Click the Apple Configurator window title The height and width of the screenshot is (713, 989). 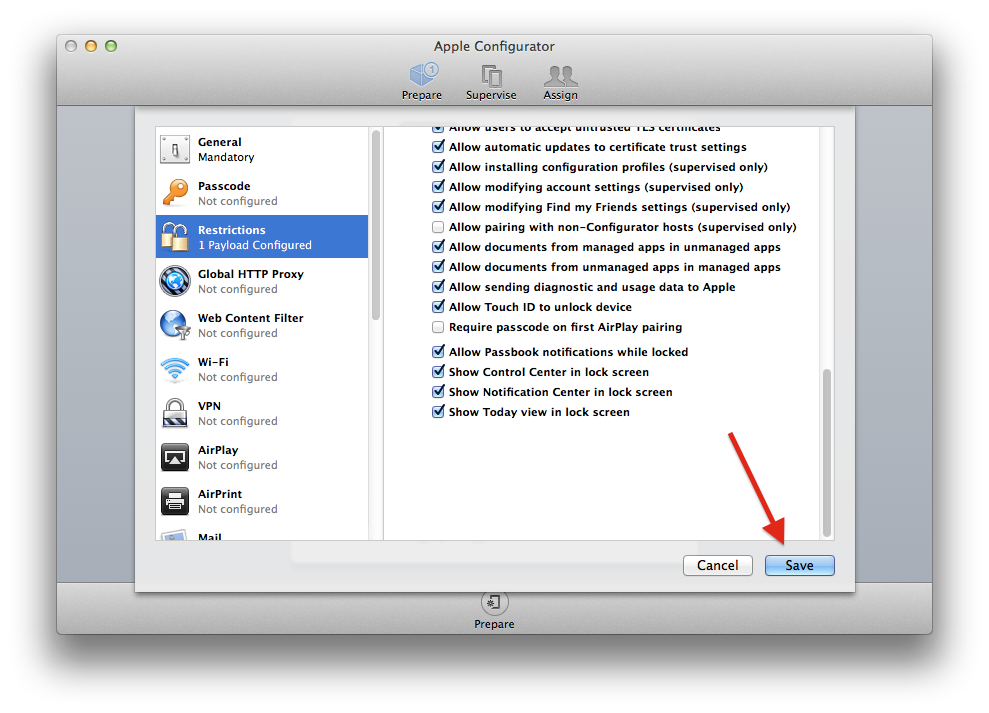pyautogui.click(x=494, y=46)
